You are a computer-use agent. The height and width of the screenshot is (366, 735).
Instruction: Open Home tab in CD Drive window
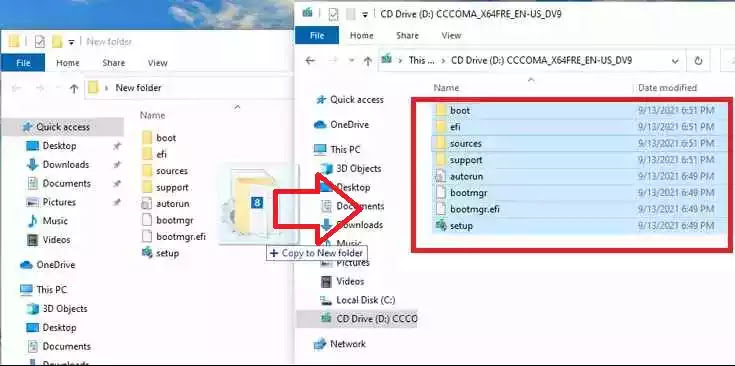click(x=362, y=35)
